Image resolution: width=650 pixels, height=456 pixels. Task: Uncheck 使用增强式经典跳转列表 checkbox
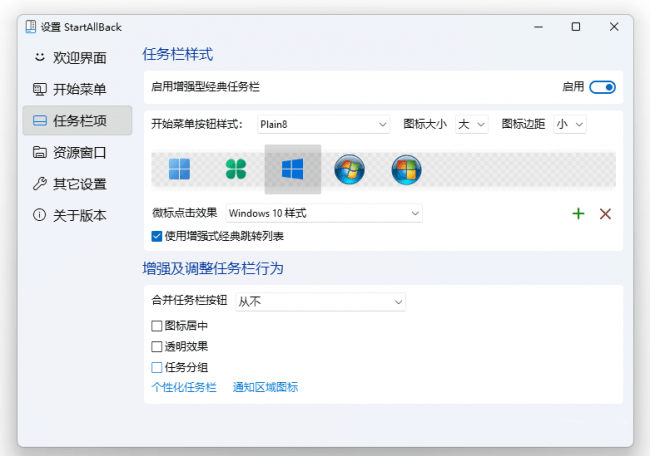(157, 236)
